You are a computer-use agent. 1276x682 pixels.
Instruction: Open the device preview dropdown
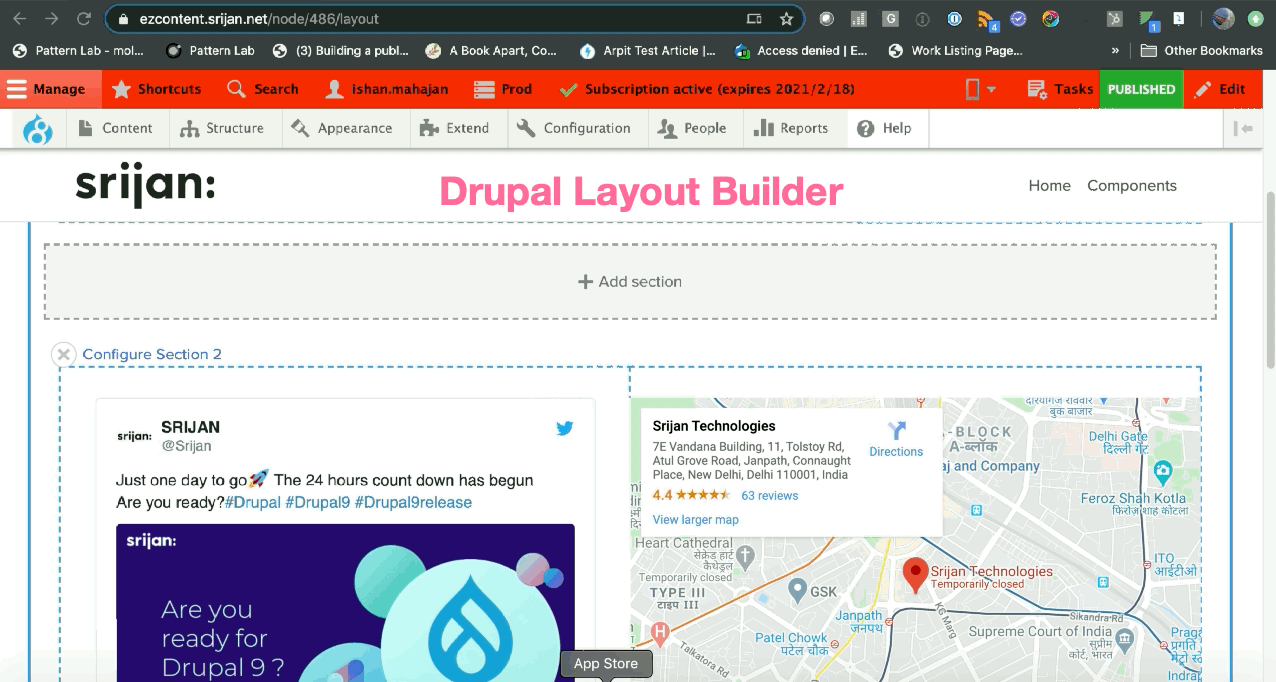click(x=980, y=89)
